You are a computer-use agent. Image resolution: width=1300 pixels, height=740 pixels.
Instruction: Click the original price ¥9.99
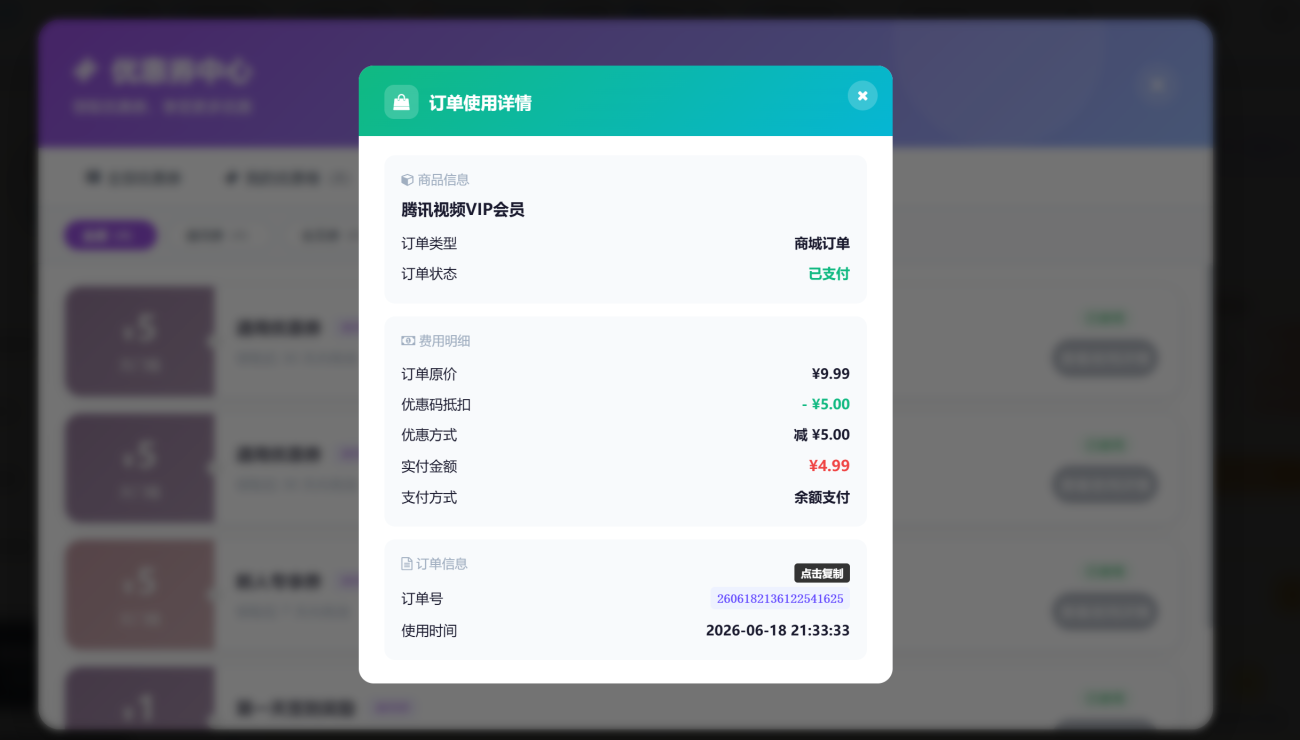coord(831,374)
